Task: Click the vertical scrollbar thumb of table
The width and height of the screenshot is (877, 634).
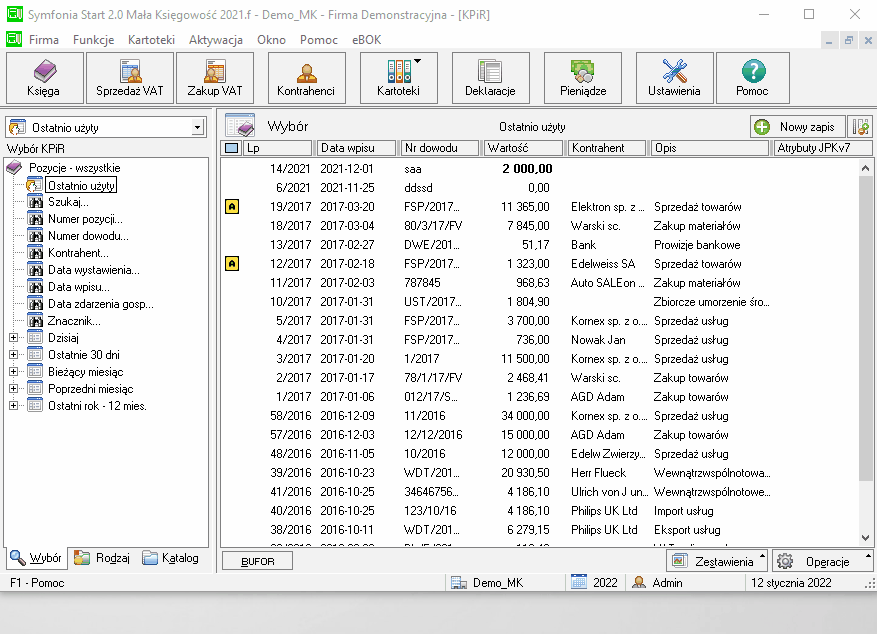Action: click(x=865, y=327)
